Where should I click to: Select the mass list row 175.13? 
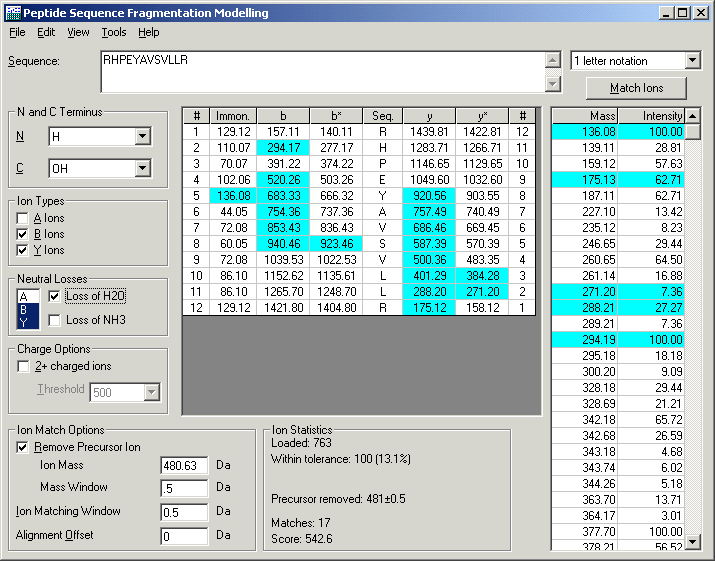pyautogui.click(x=618, y=180)
